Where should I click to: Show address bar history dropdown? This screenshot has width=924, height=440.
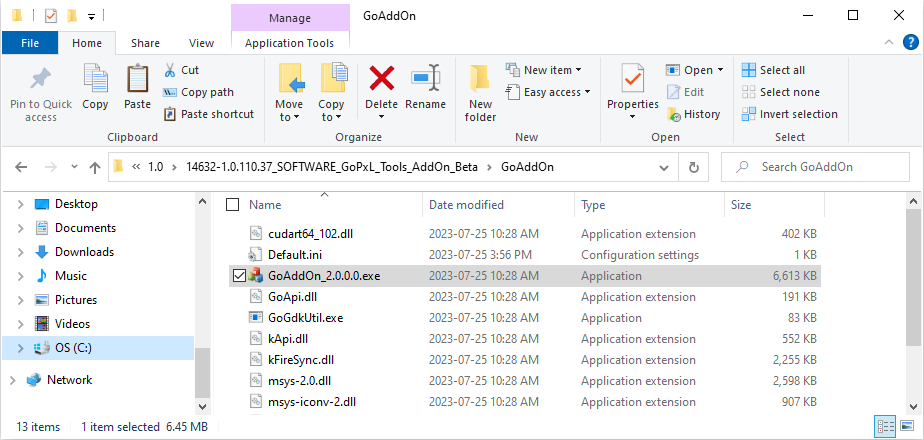click(x=664, y=167)
